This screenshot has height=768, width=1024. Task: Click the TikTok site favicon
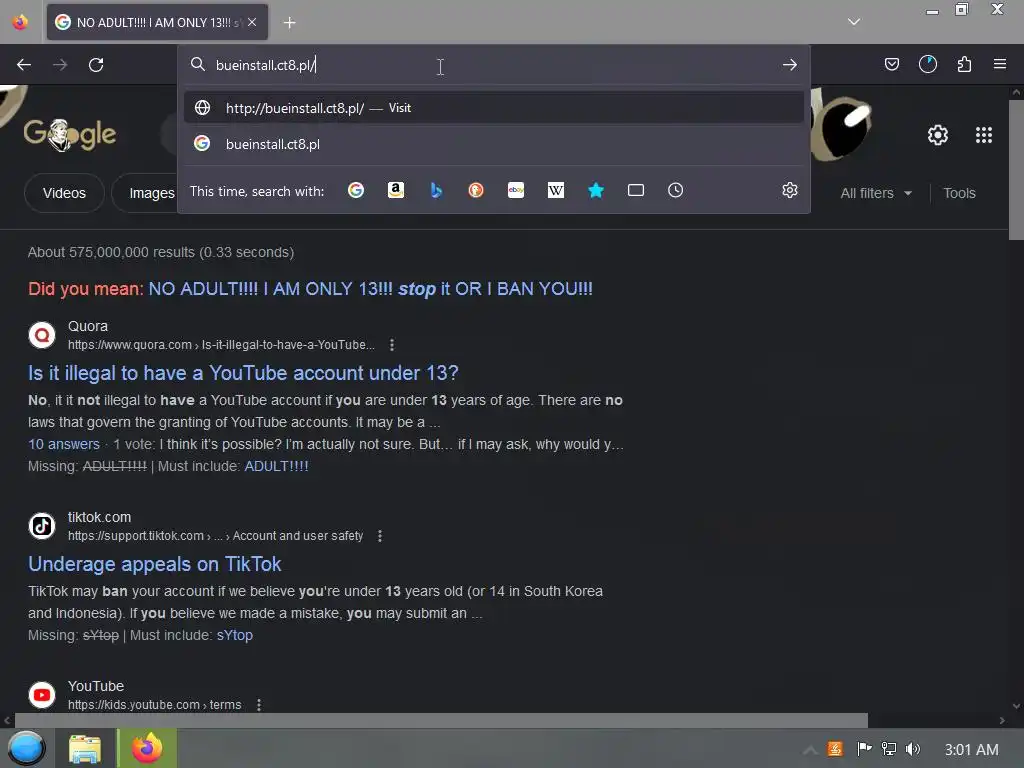point(42,526)
